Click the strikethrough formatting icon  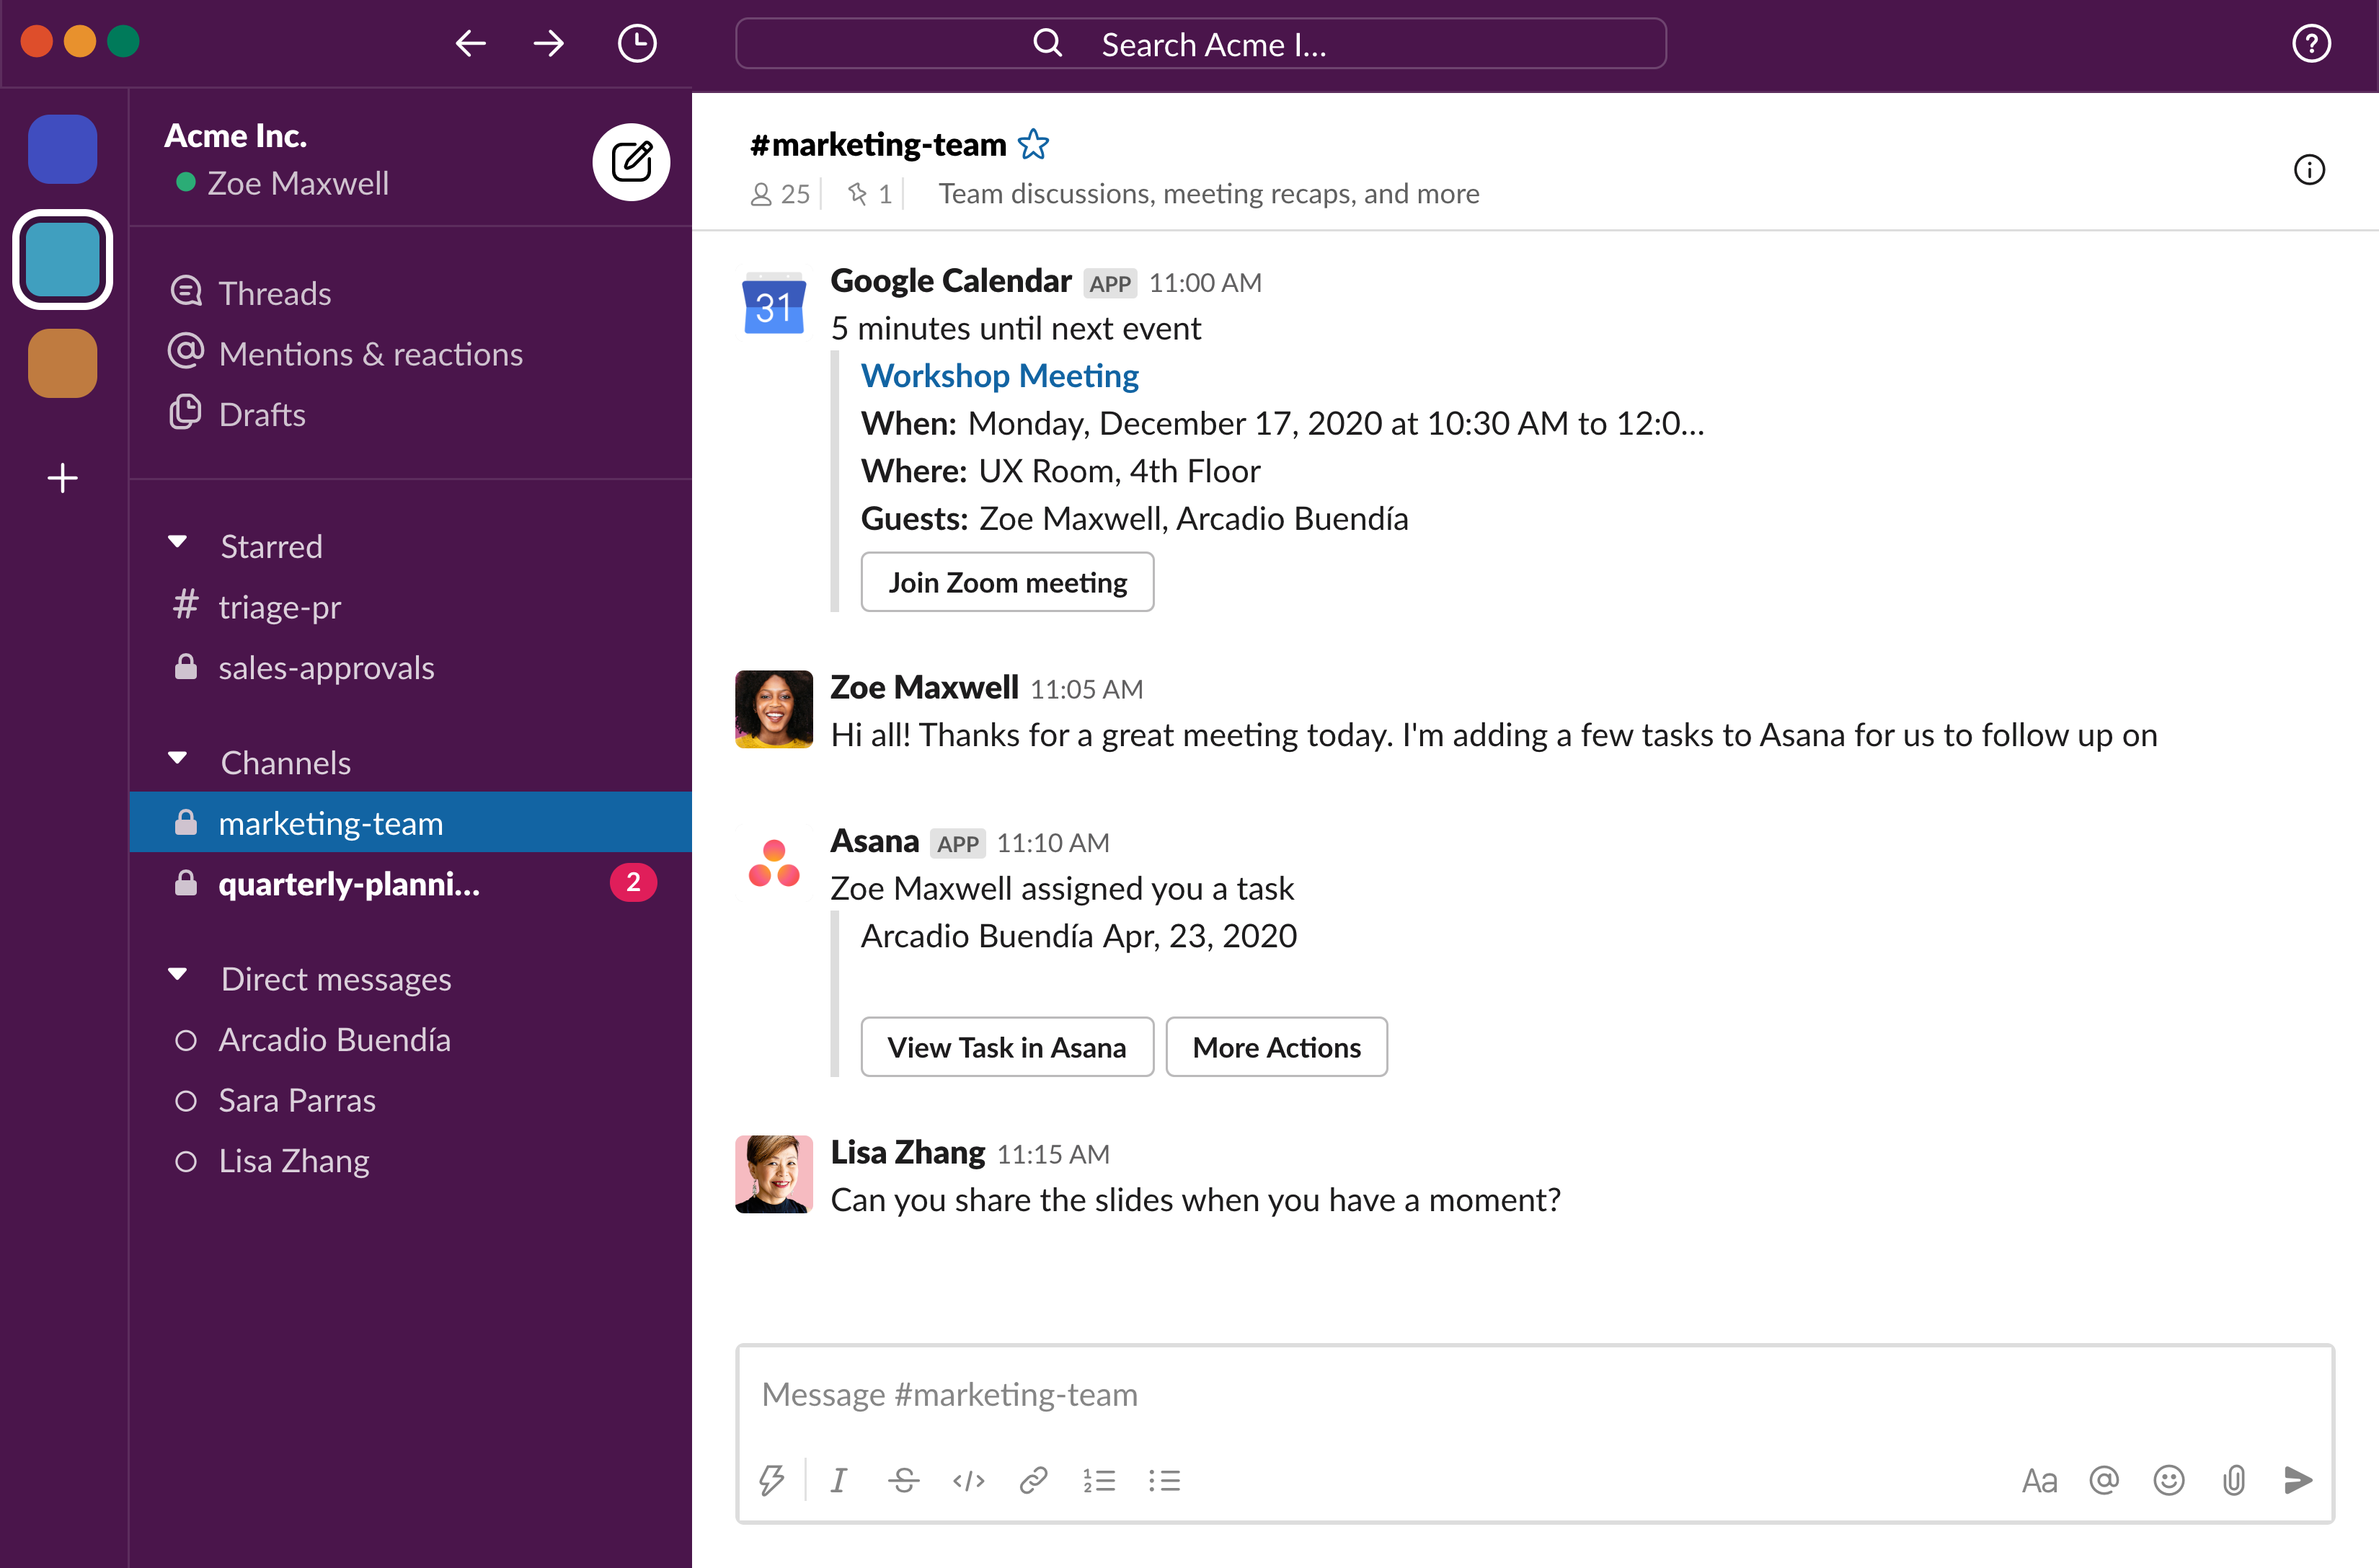tap(903, 1477)
